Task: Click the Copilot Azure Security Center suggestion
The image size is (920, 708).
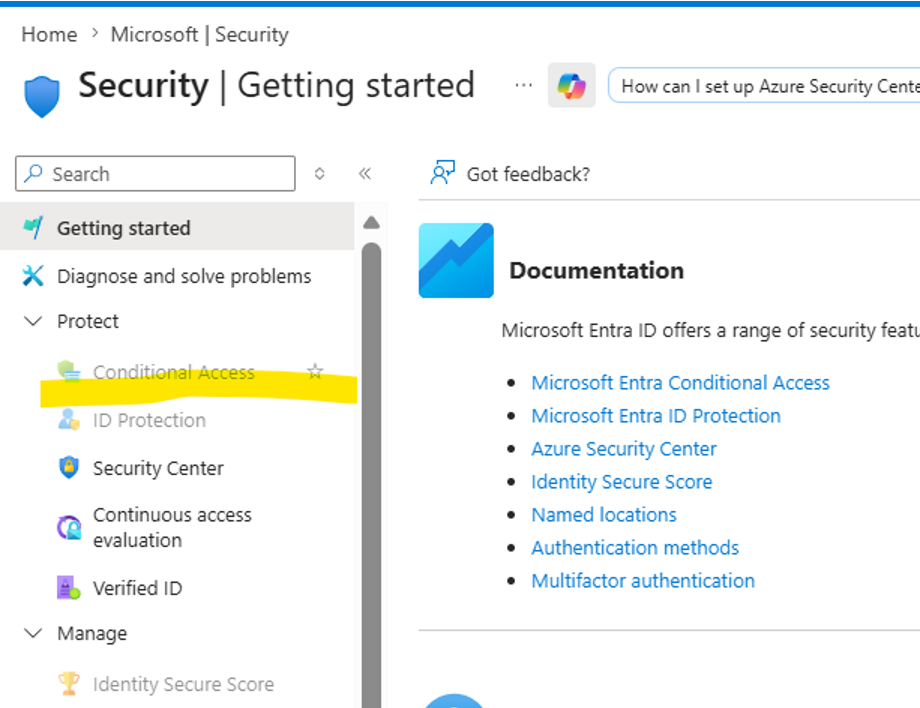Action: pos(764,86)
